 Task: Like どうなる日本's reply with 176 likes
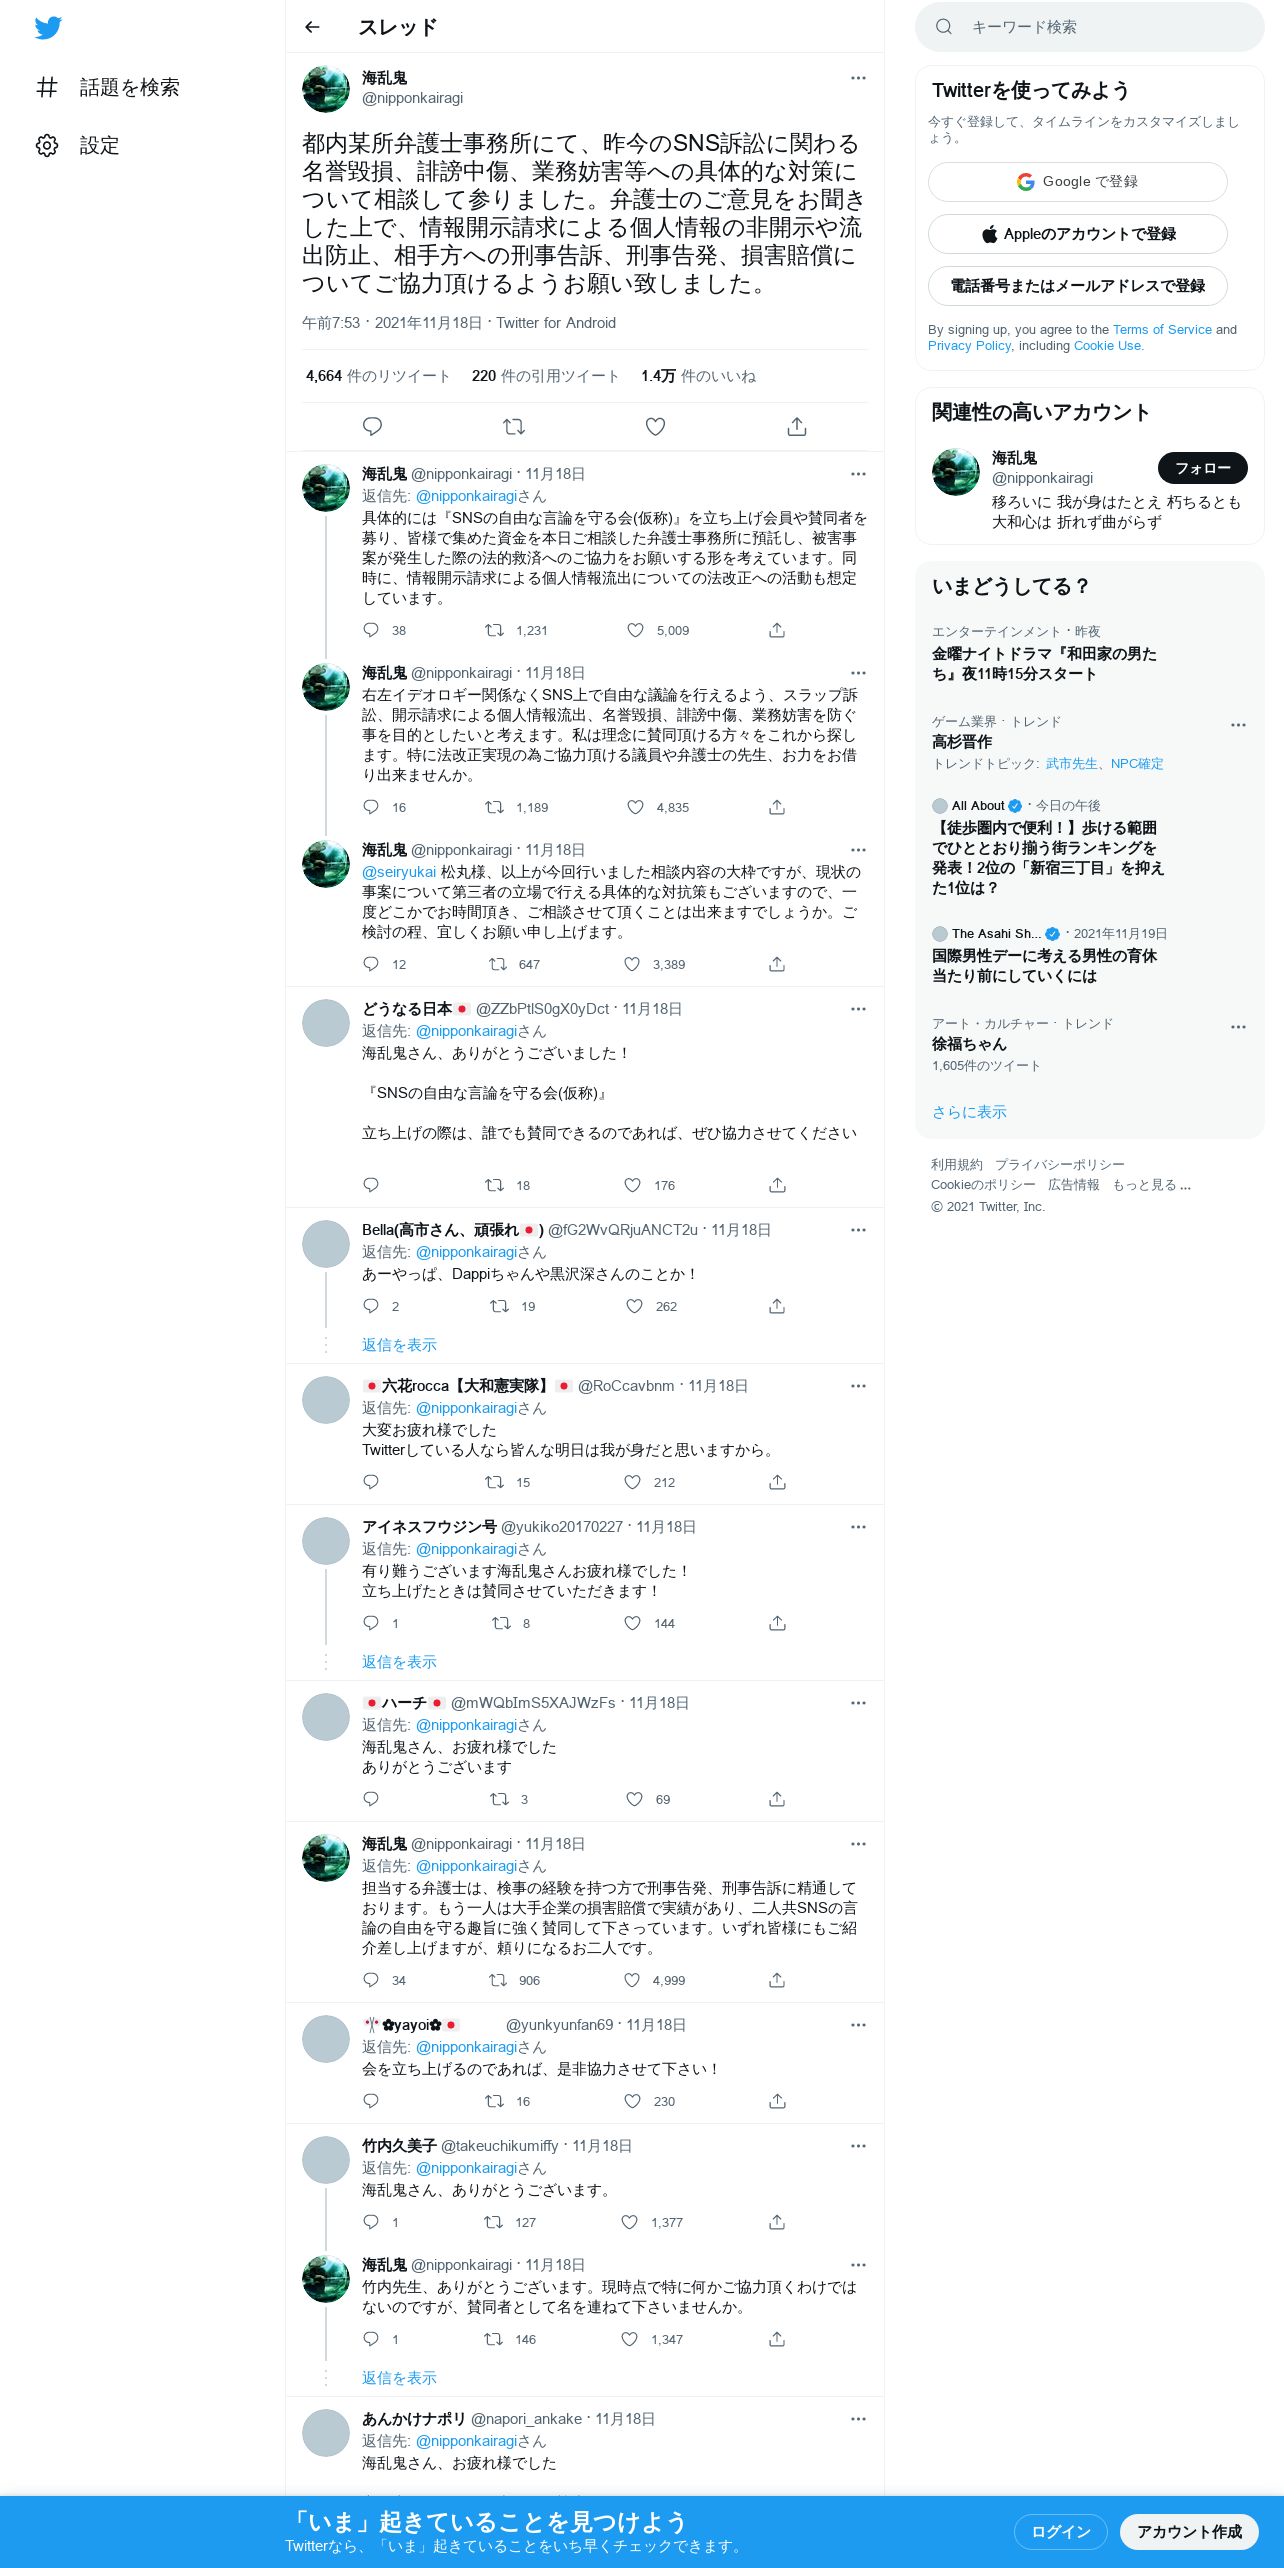pyautogui.click(x=632, y=1185)
